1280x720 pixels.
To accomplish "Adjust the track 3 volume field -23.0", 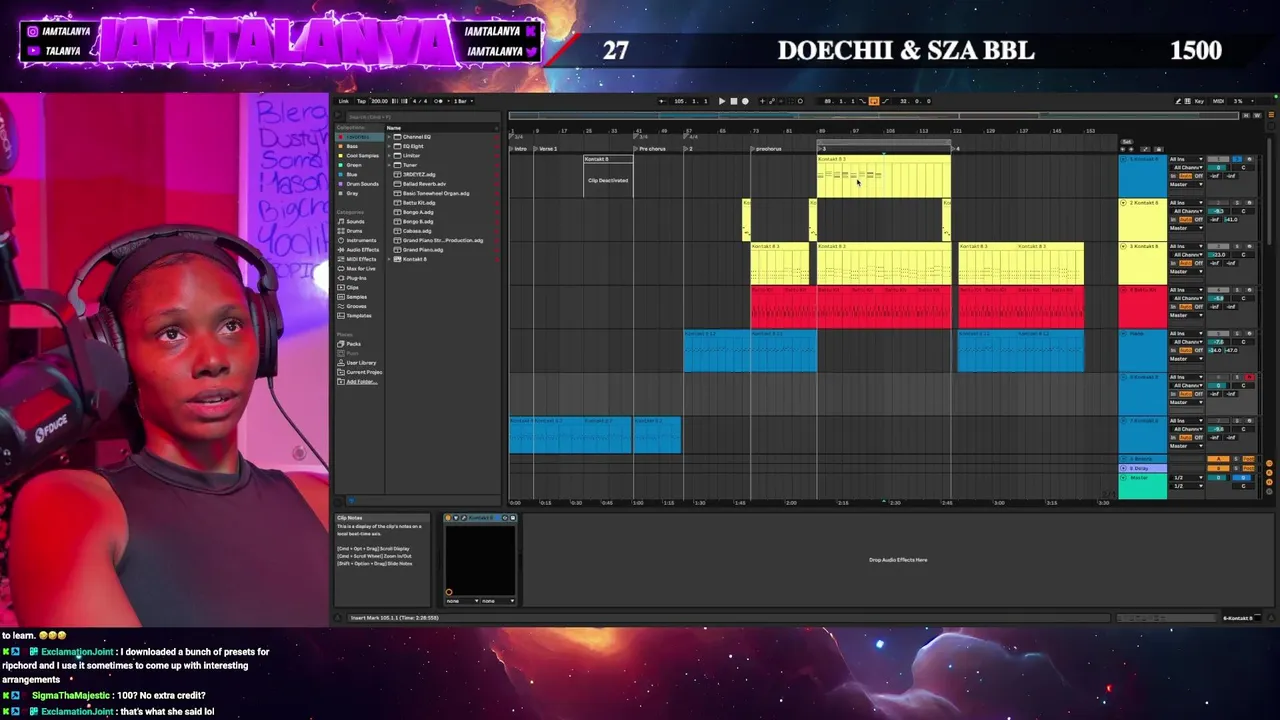I will (x=1218, y=255).
